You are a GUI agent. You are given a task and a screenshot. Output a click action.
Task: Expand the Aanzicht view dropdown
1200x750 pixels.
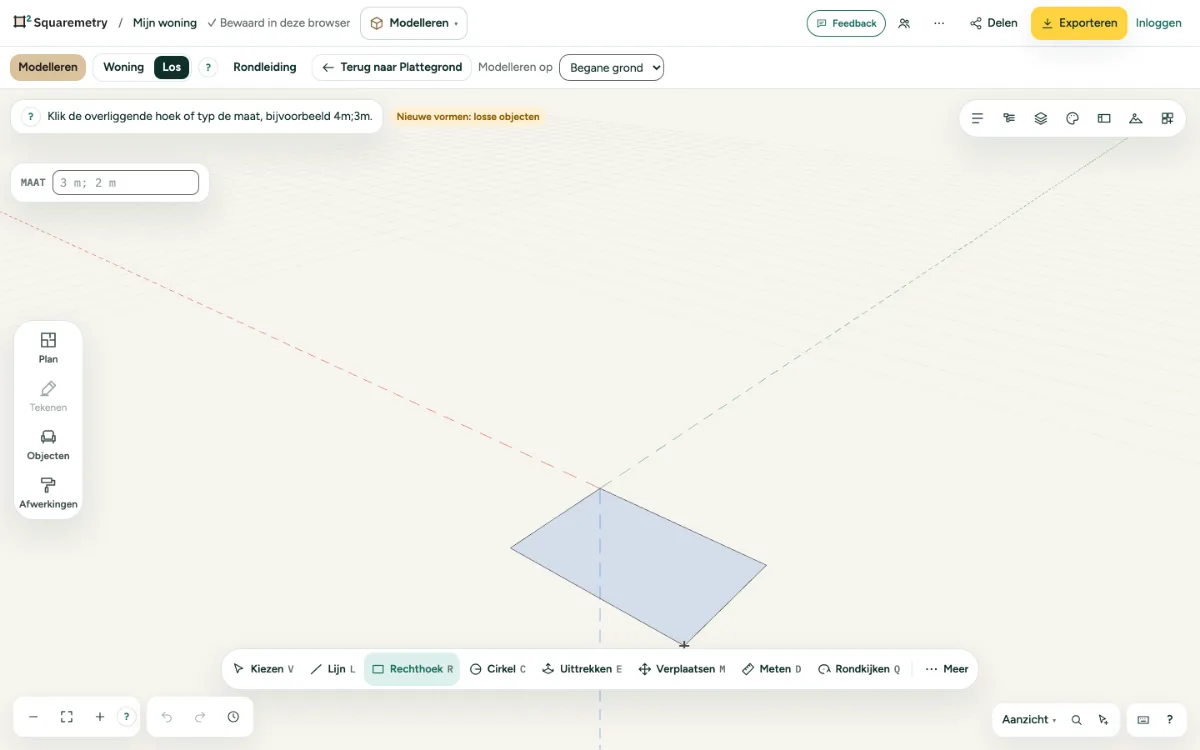(1029, 720)
